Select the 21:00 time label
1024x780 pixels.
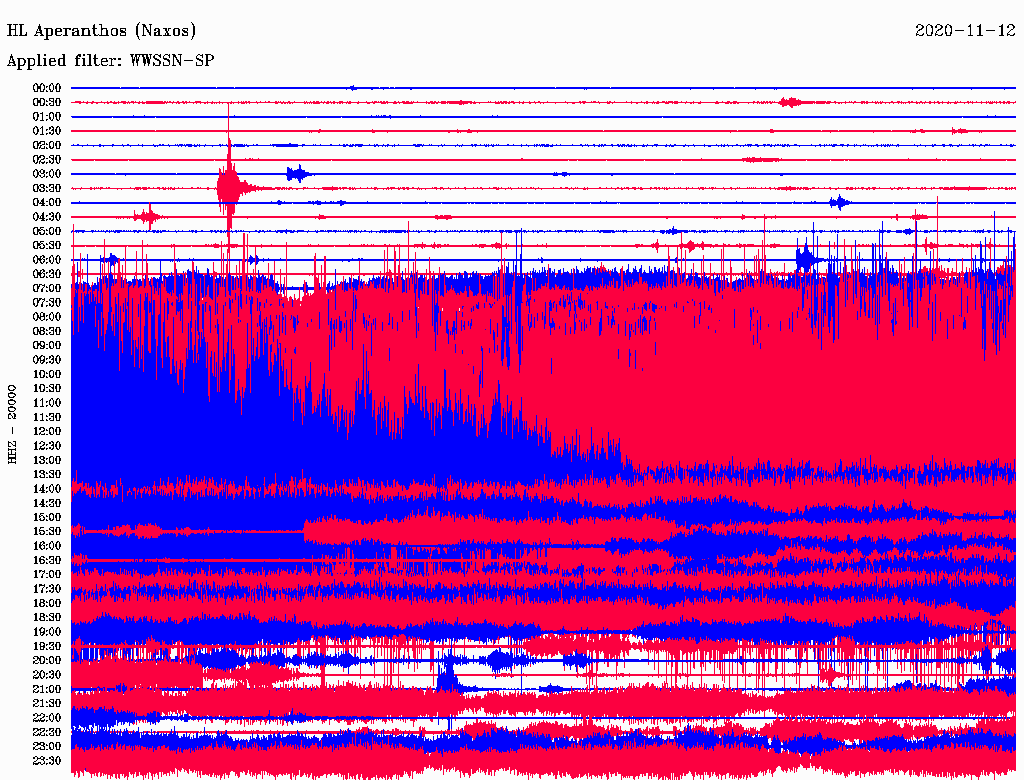[x=47, y=689]
